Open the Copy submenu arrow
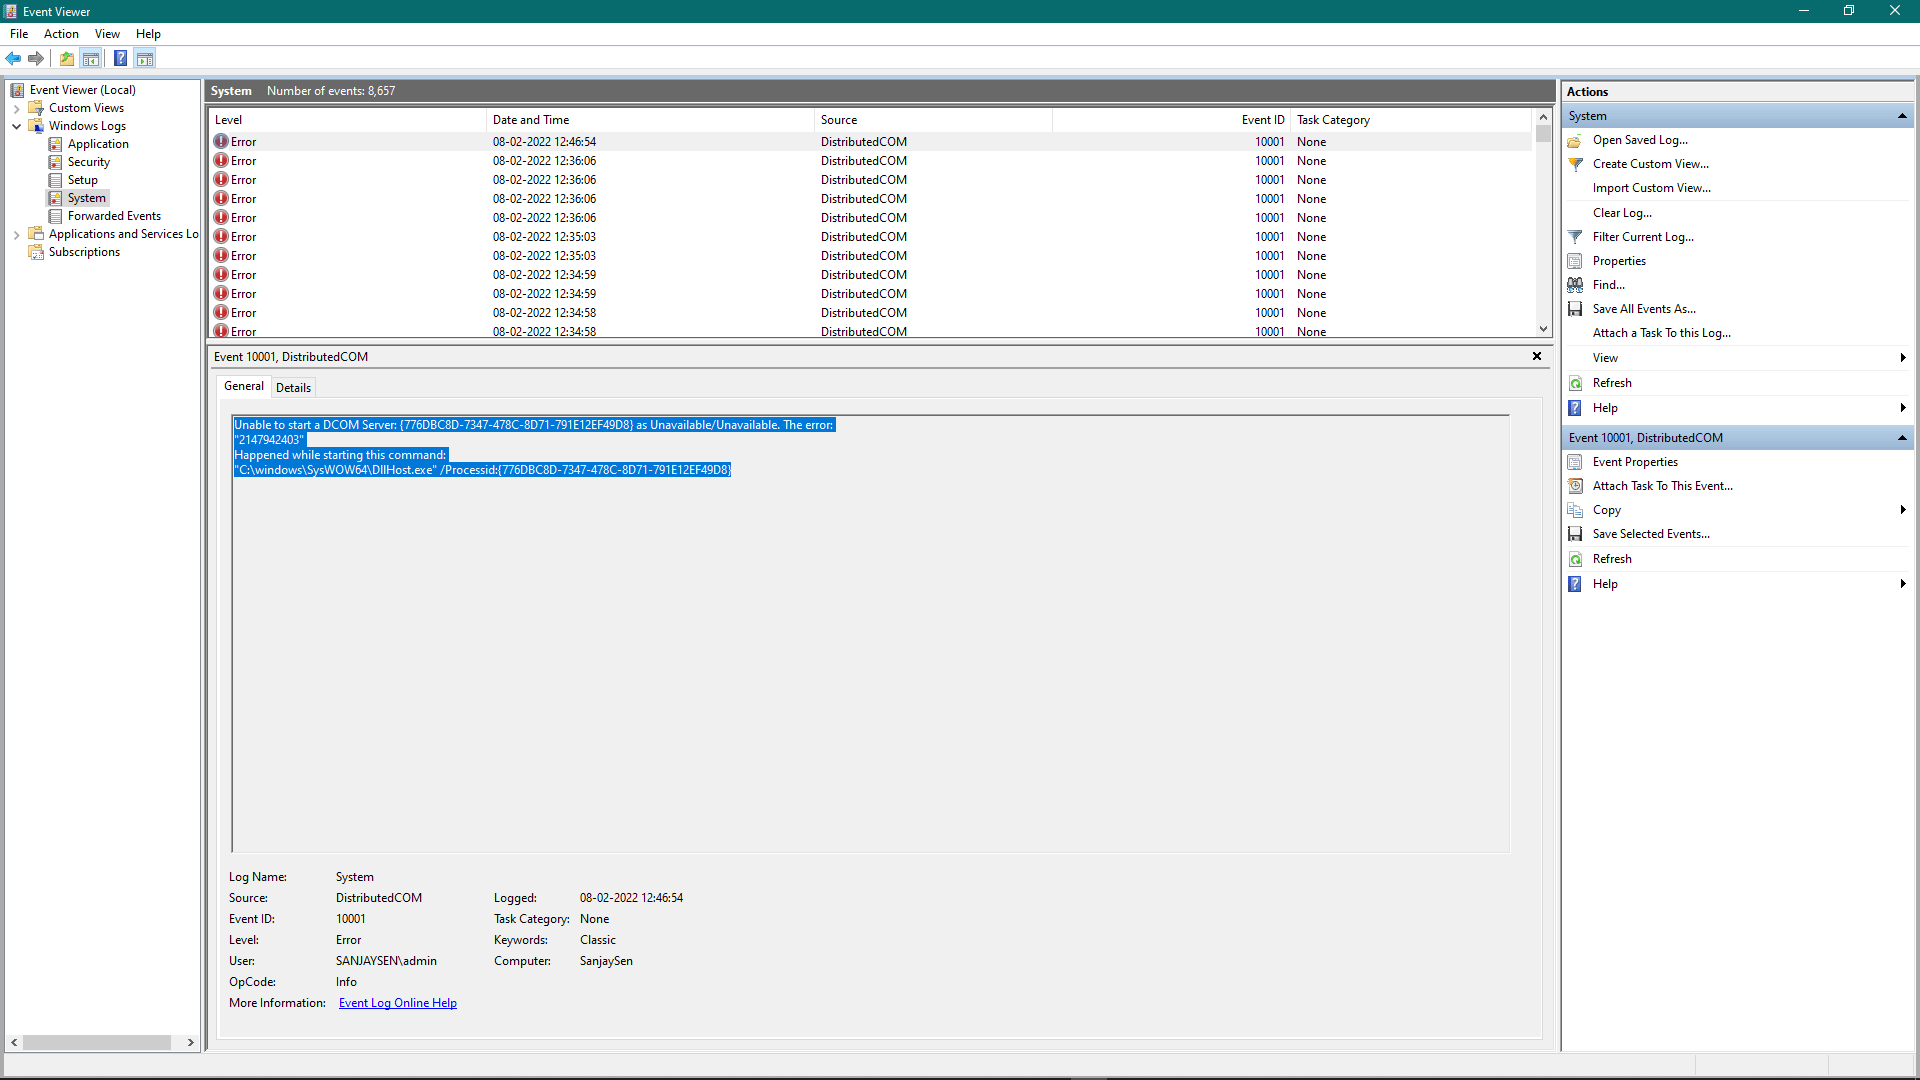 click(1903, 510)
